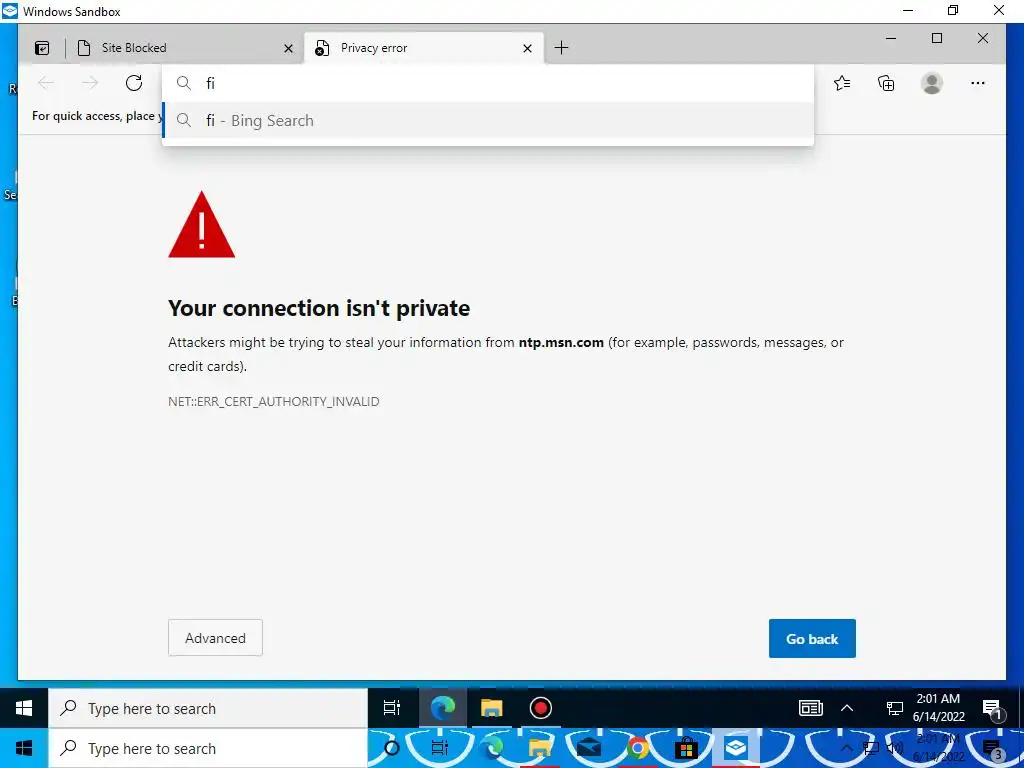1024x768 pixels.
Task: Switch to the Site Blocked tab
Action: [185, 48]
